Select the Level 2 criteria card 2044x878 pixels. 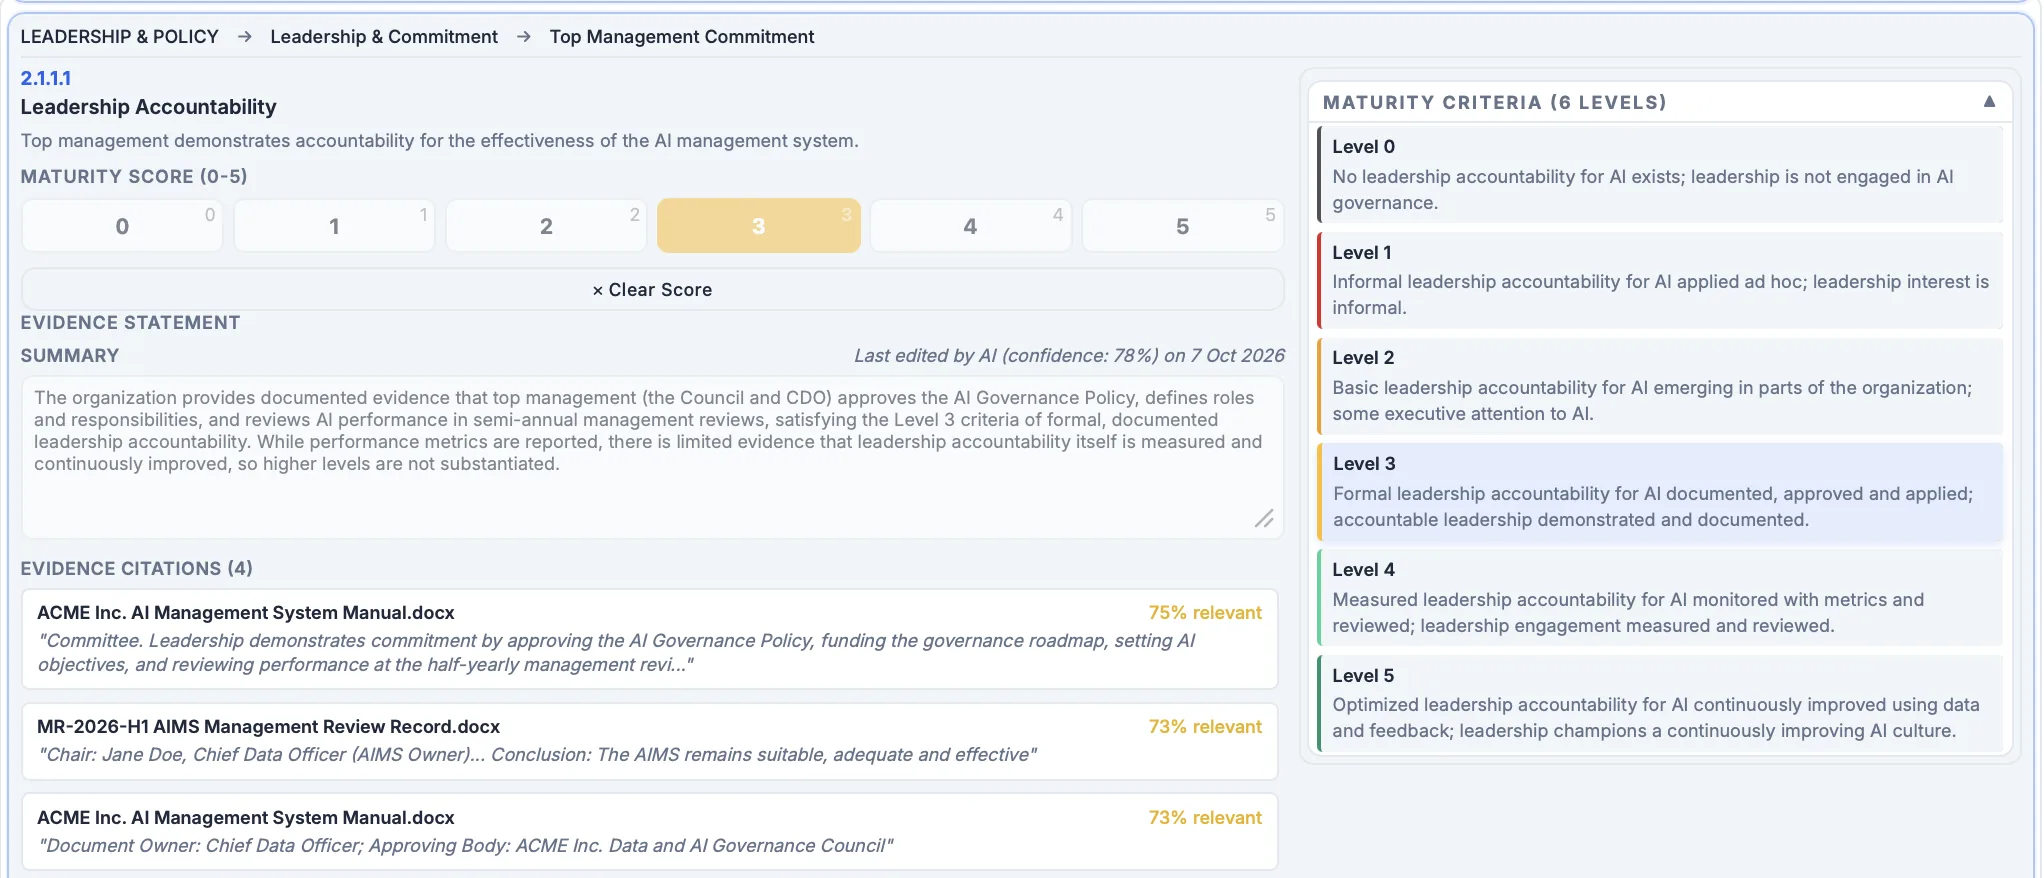(1660, 386)
